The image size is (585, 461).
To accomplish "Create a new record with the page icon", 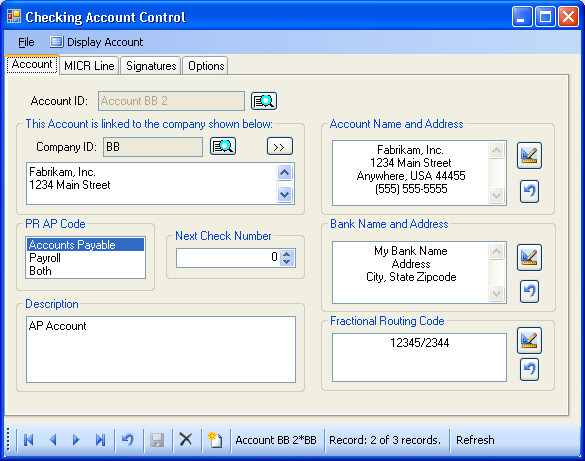I will (x=215, y=440).
